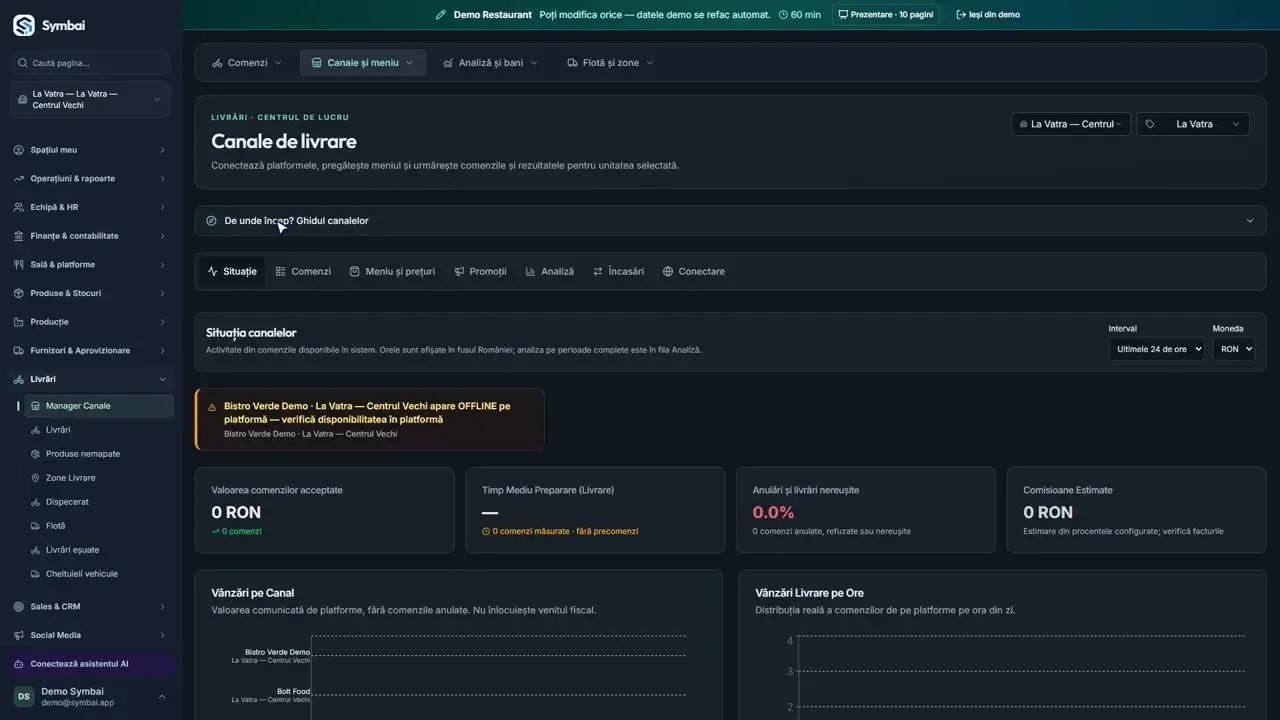Switch to the Meniu și prețuri tab
This screenshot has height=720, width=1280.
pos(392,271)
